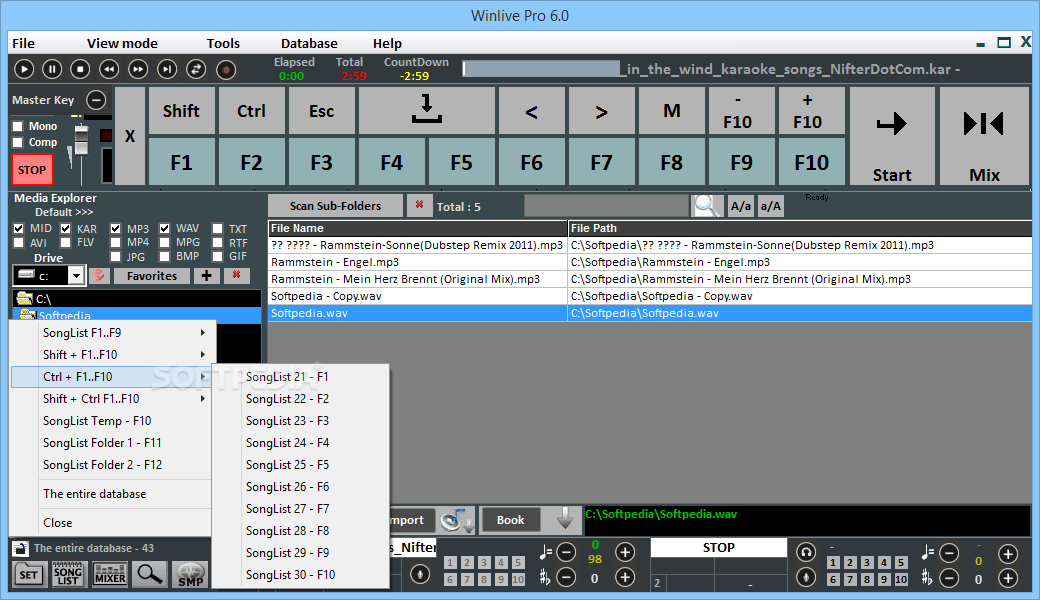Click the down arrow beside Book
Screen dimensions: 1040x600
pos(564,519)
